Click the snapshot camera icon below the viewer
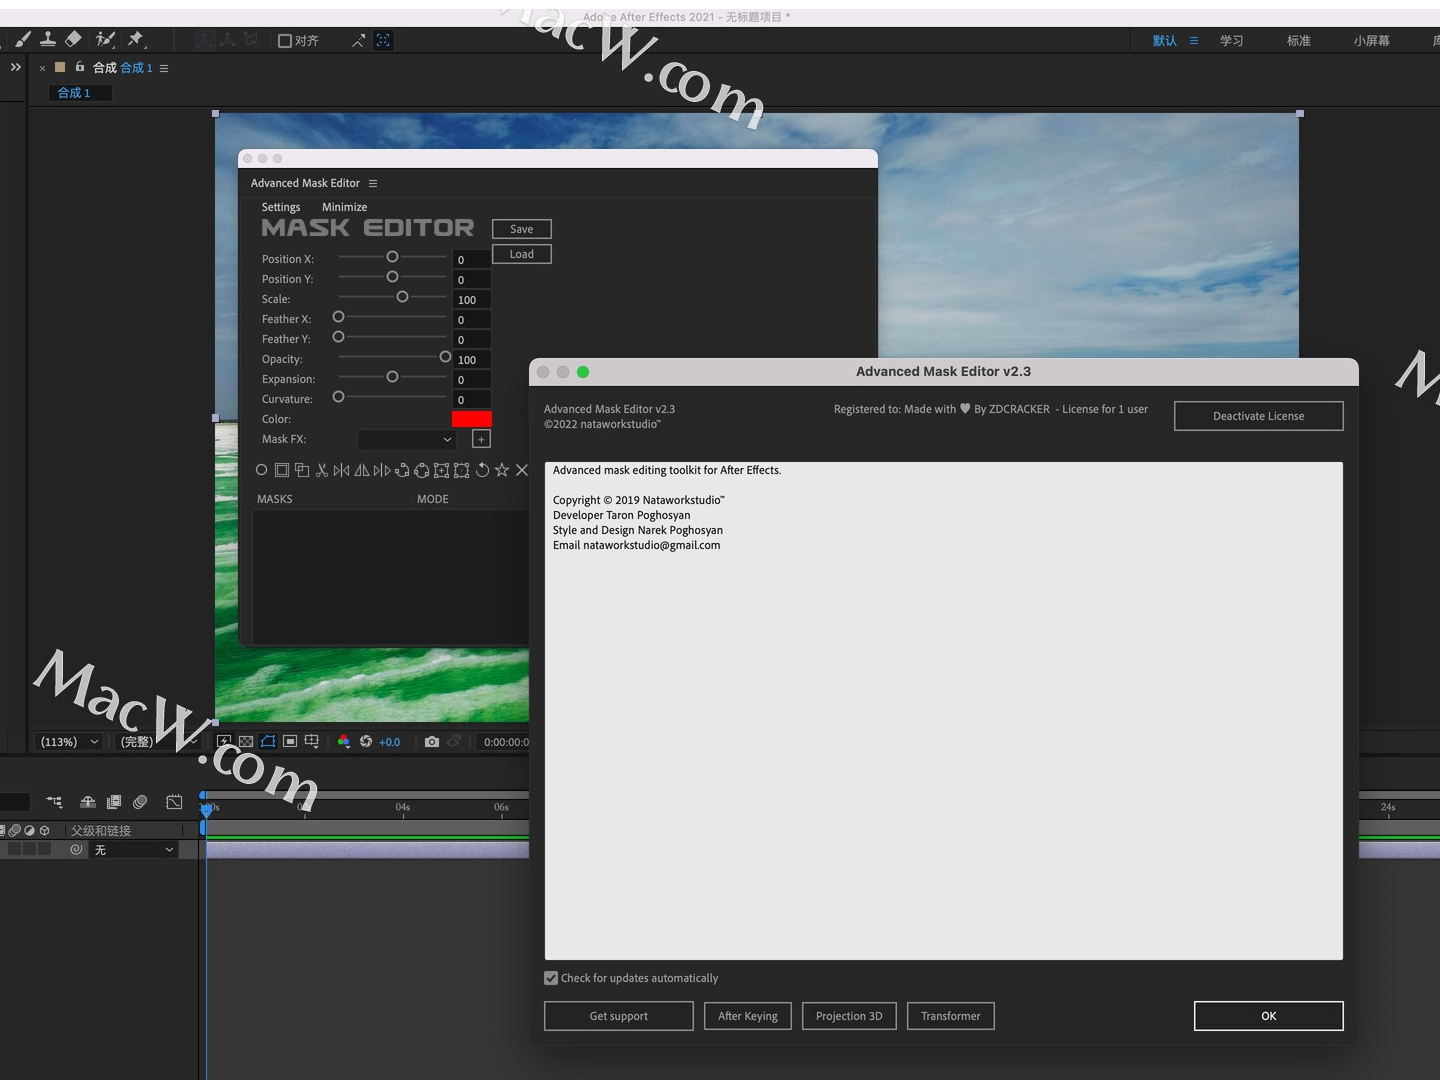The height and width of the screenshot is (1080, 1440). [x=432, y=742]
